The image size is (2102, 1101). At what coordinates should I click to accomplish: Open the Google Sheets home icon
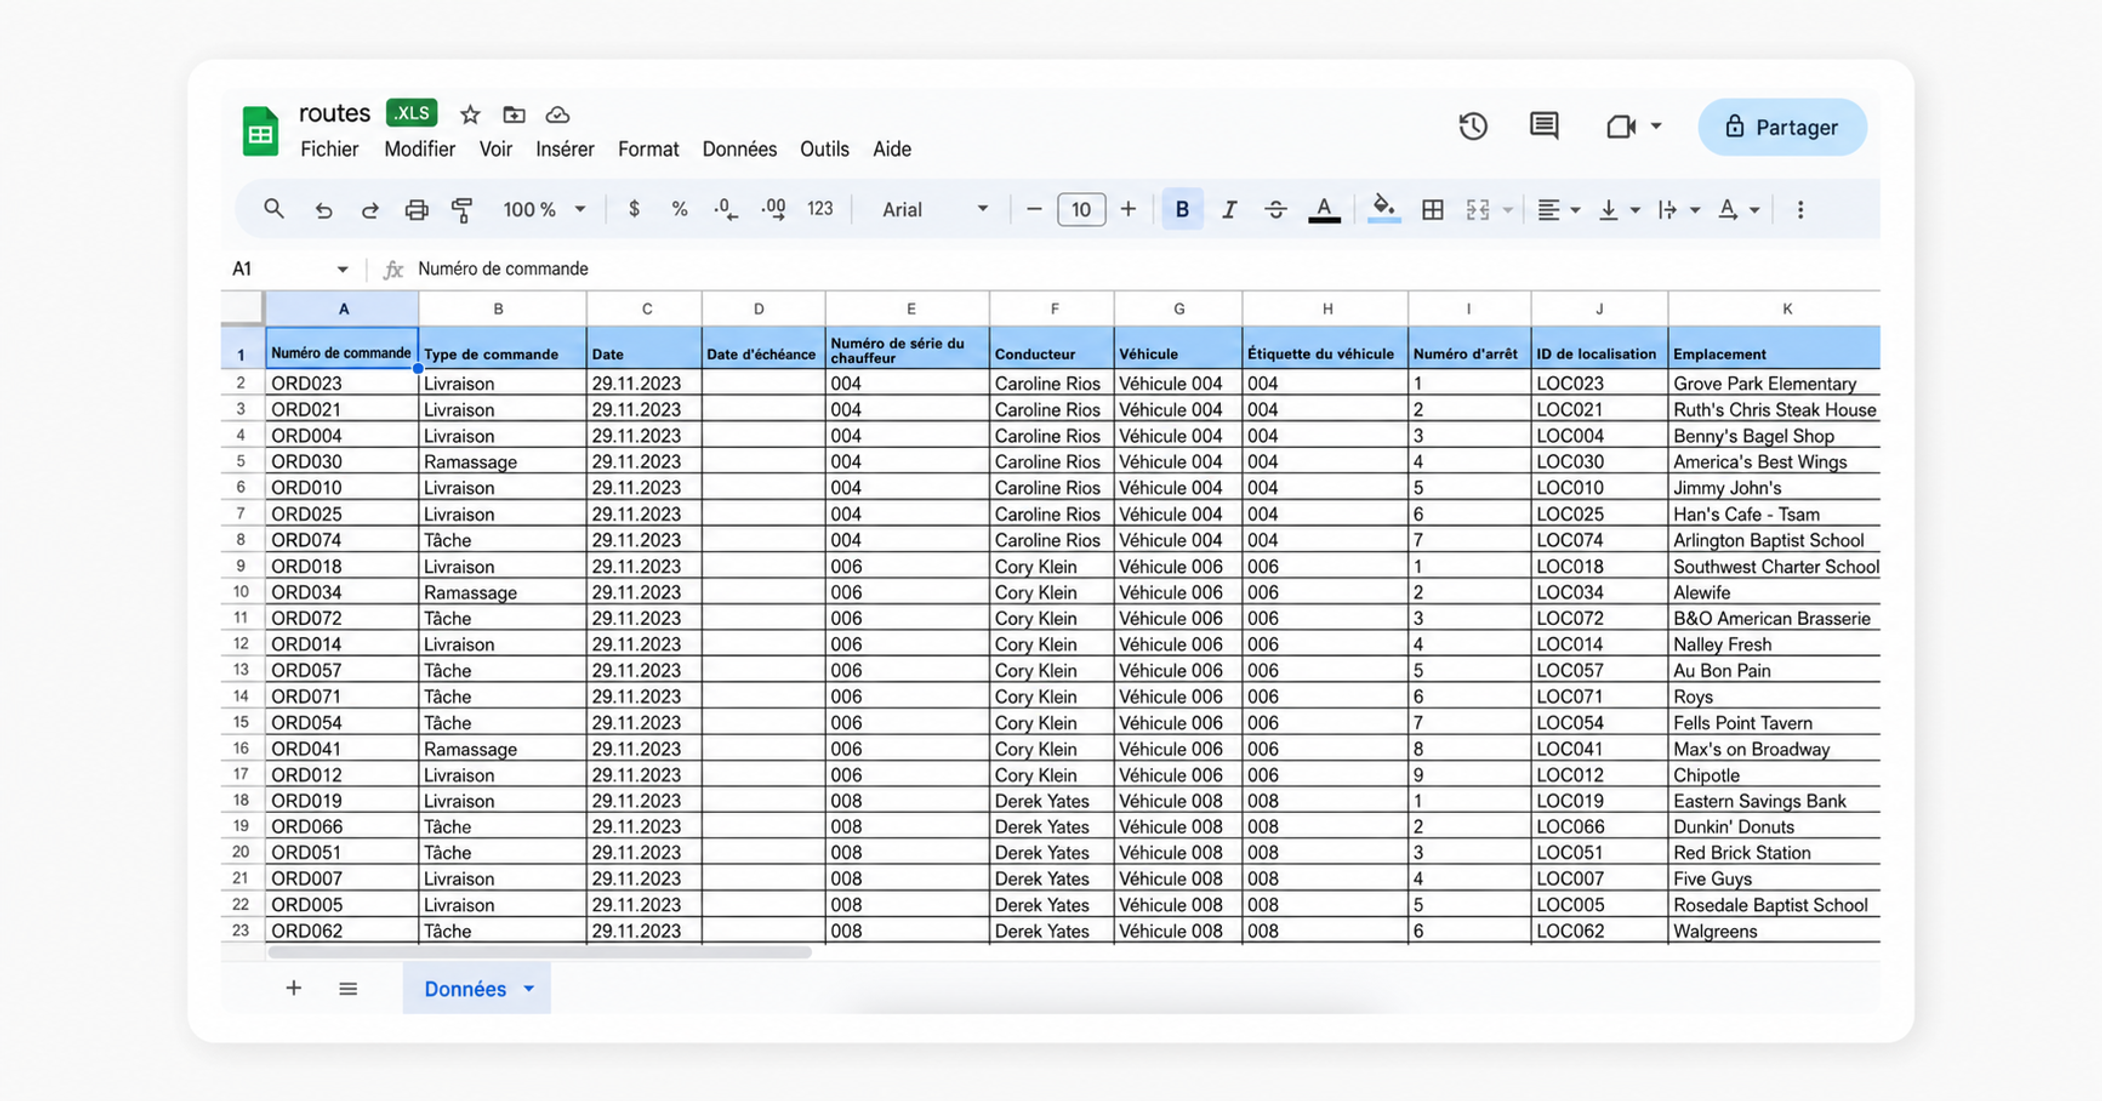(x=261, y=130)
